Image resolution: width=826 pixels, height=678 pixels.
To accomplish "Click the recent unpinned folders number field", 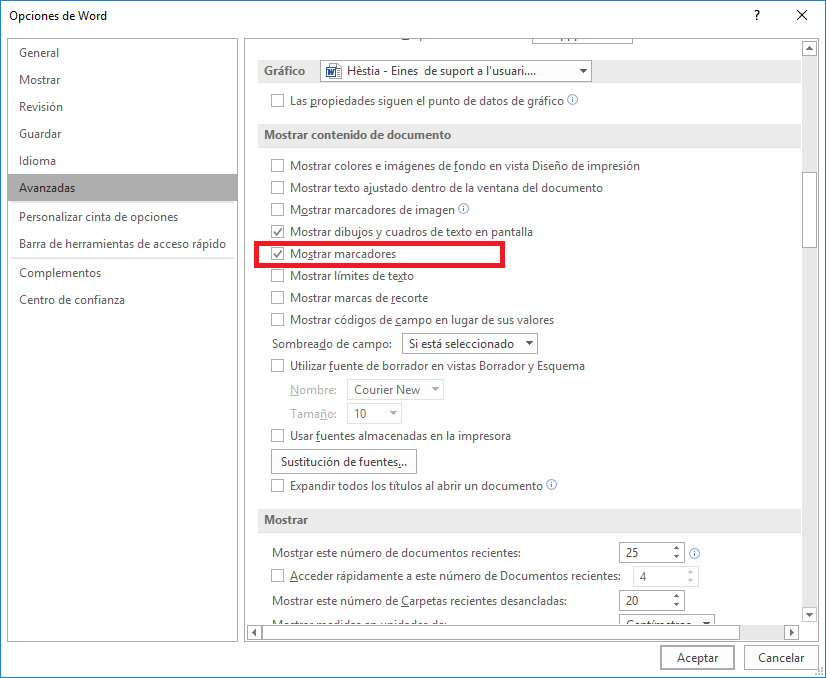I will (644, 600).
